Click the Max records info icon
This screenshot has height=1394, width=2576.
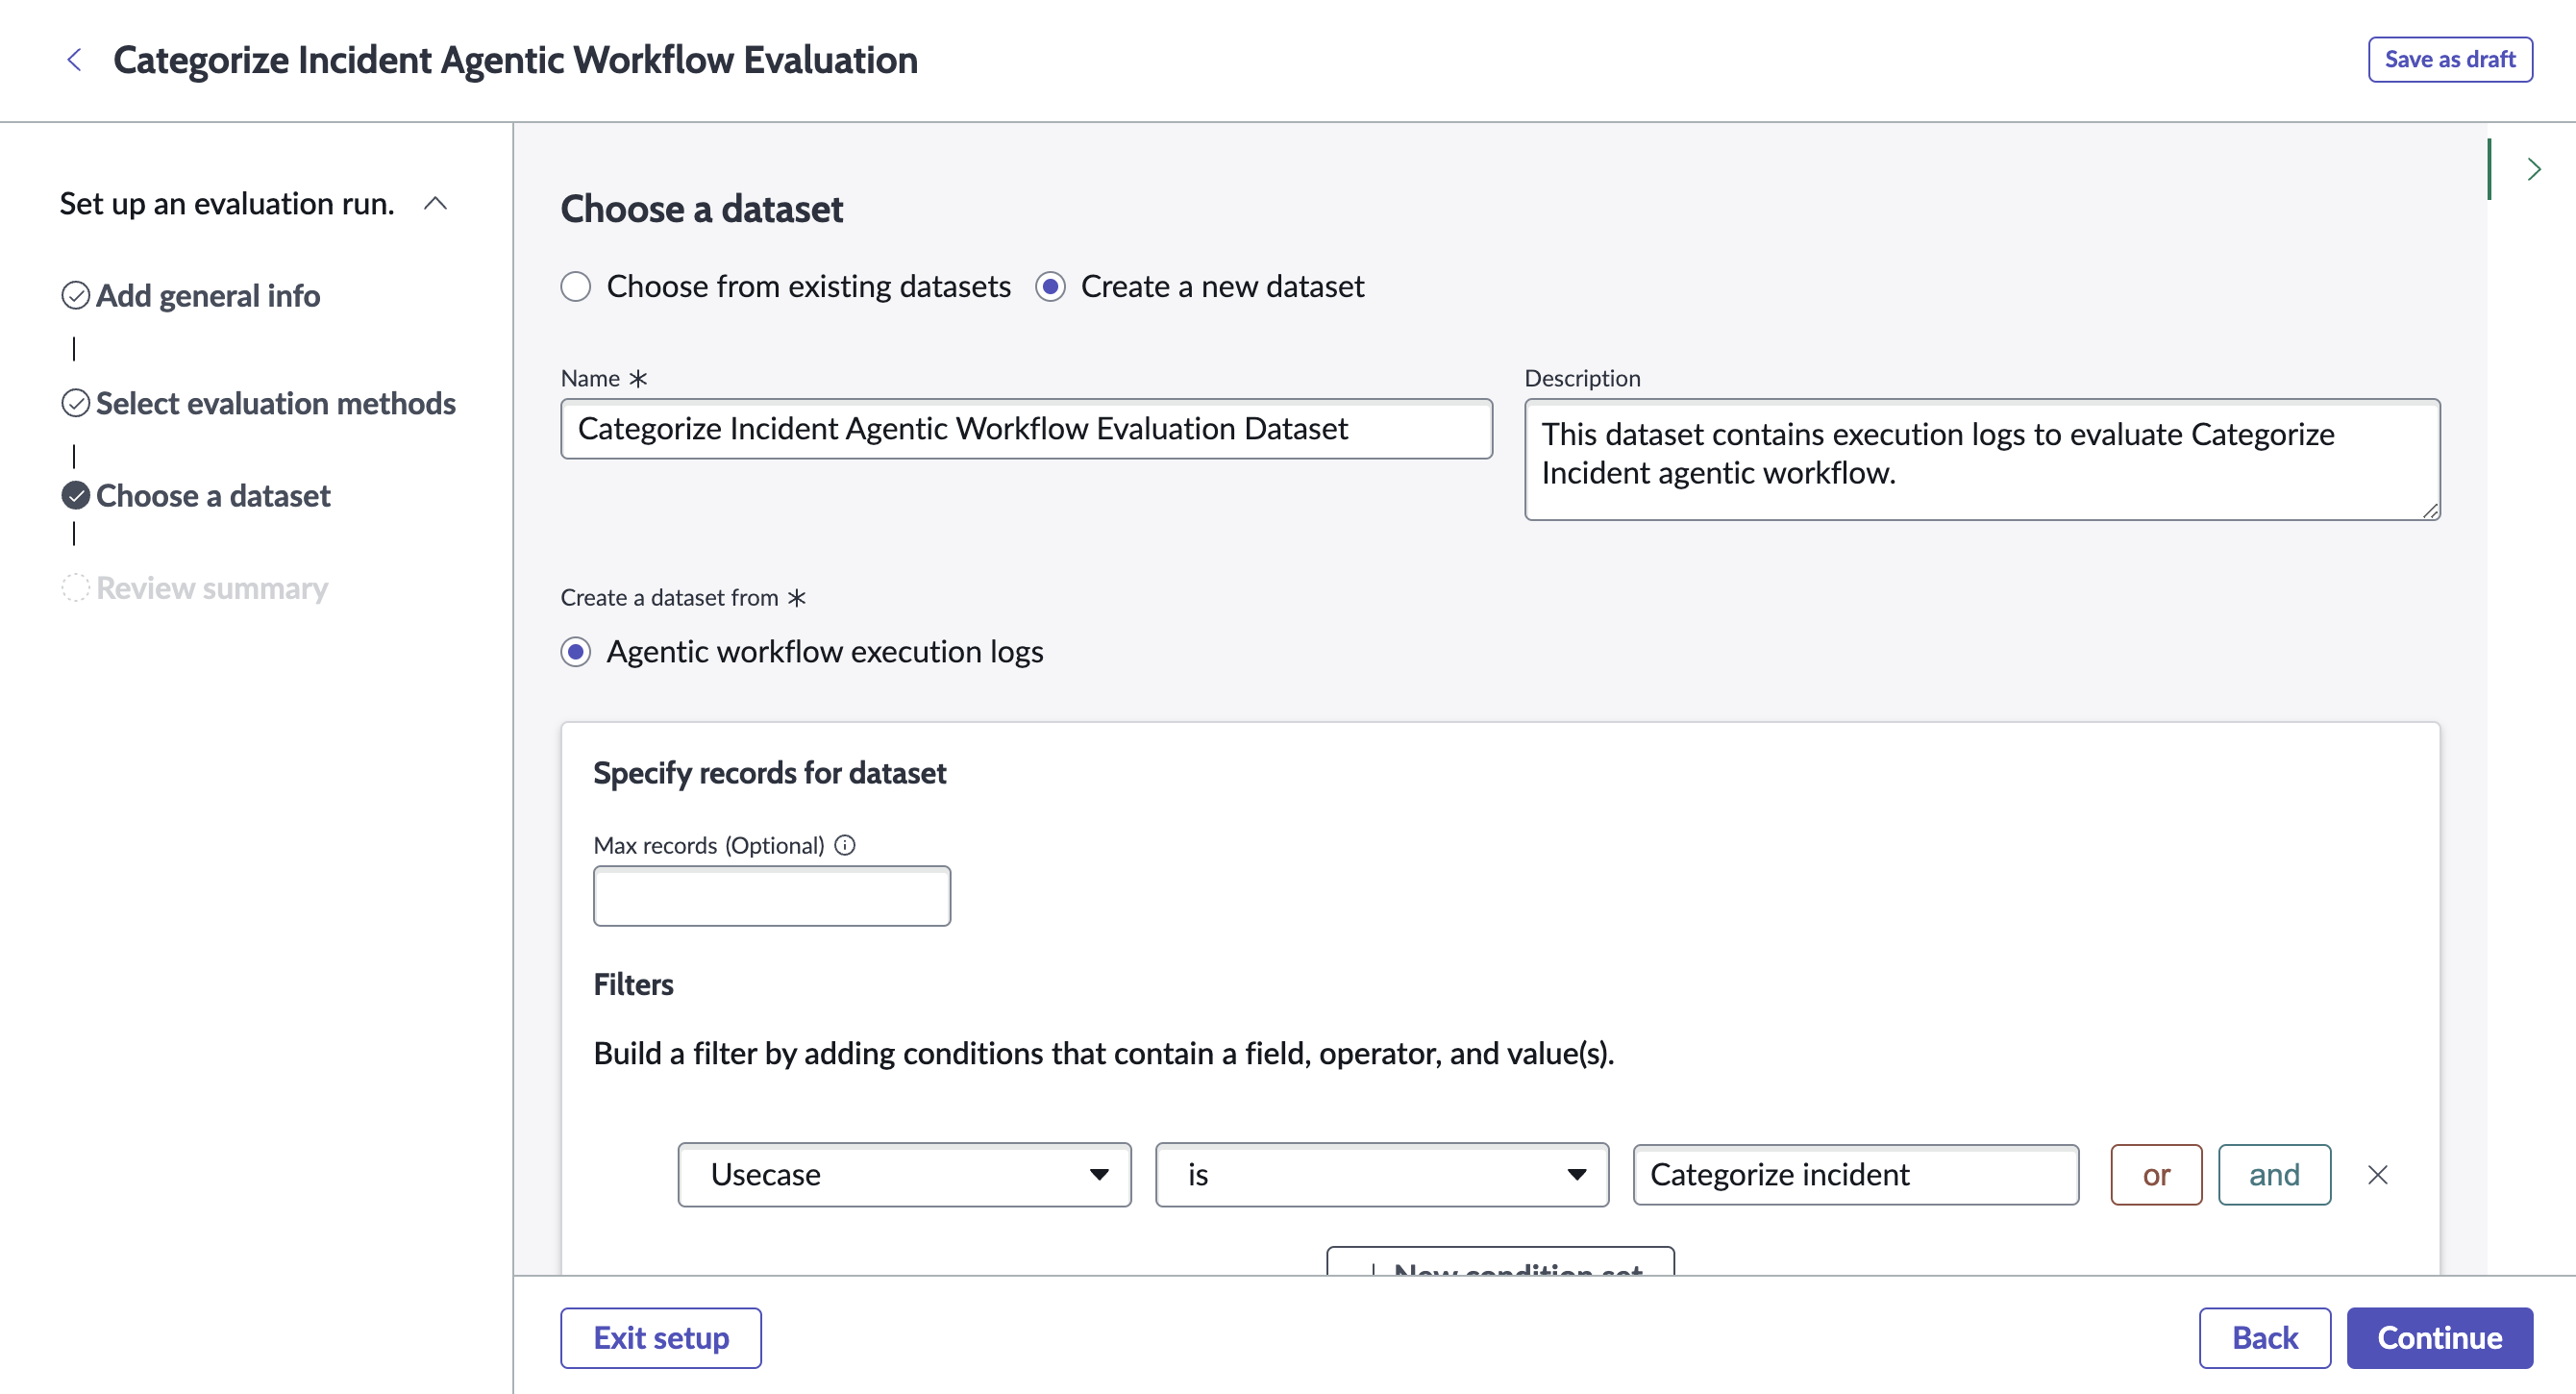point(845,845)
